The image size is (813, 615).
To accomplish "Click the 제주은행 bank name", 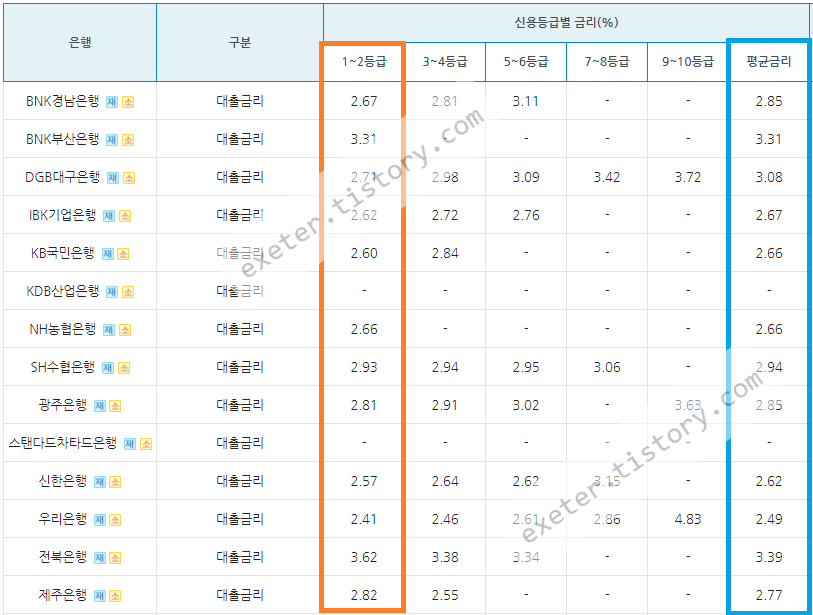I will click(63, 595).
